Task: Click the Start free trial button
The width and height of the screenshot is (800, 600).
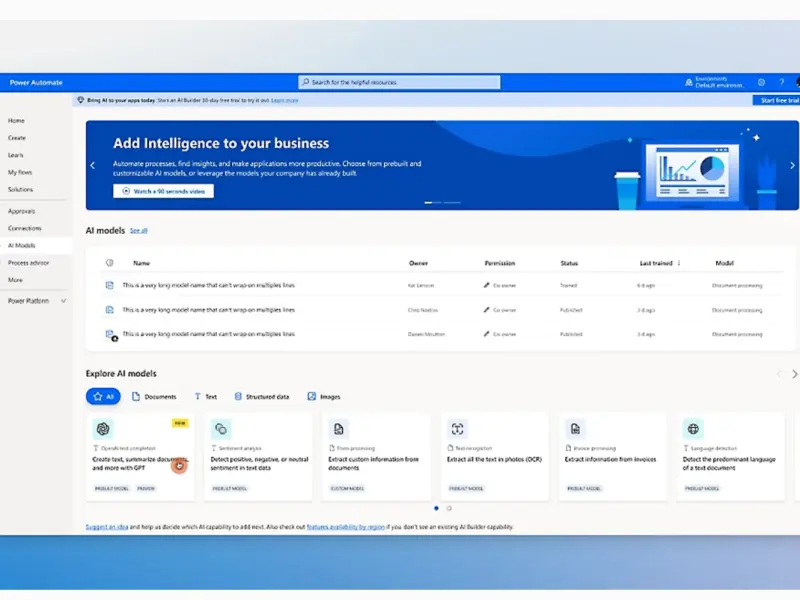Action: (x=778, y=100)
